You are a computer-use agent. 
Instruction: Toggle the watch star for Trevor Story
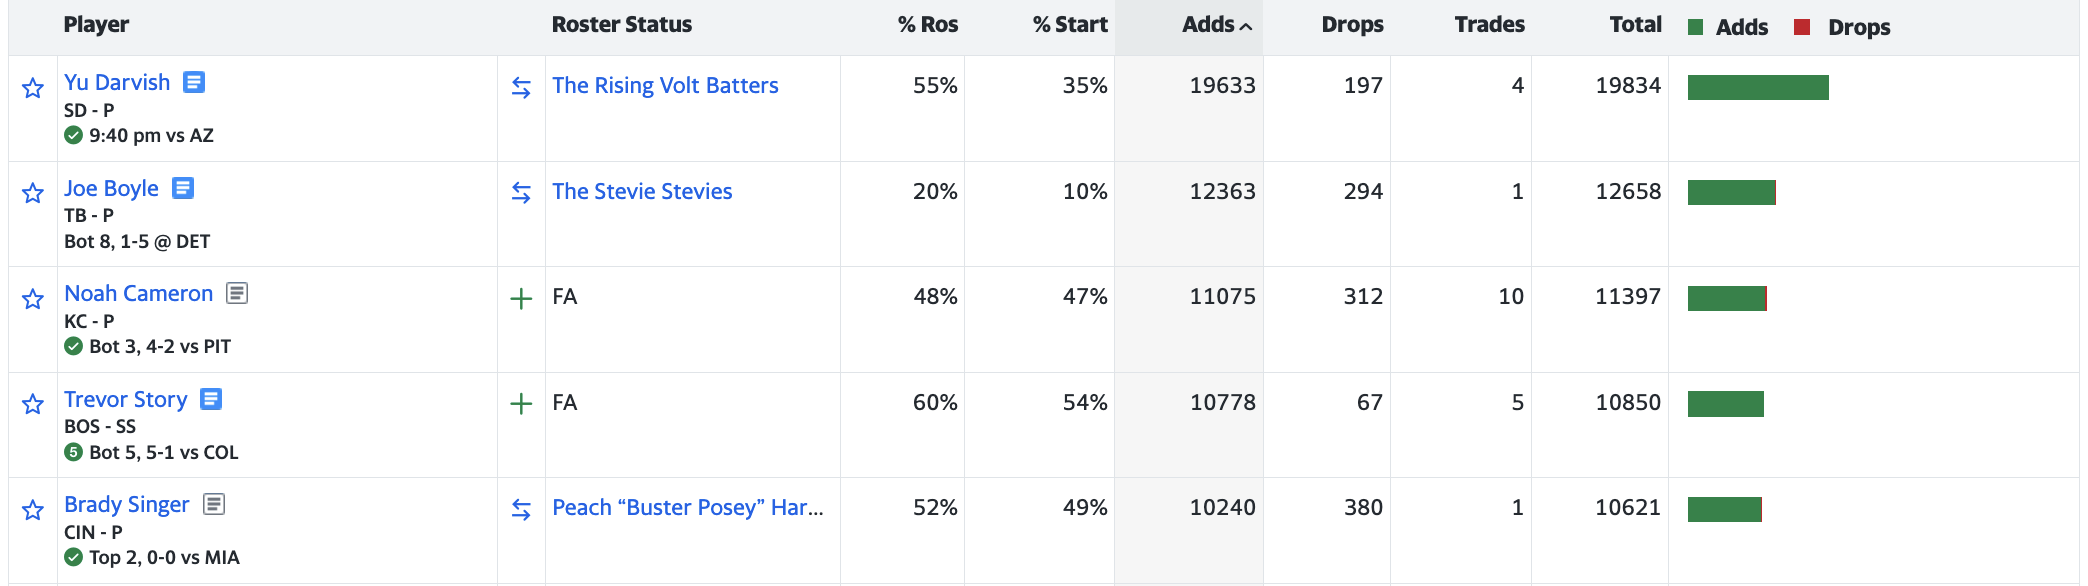click(33, 404)
